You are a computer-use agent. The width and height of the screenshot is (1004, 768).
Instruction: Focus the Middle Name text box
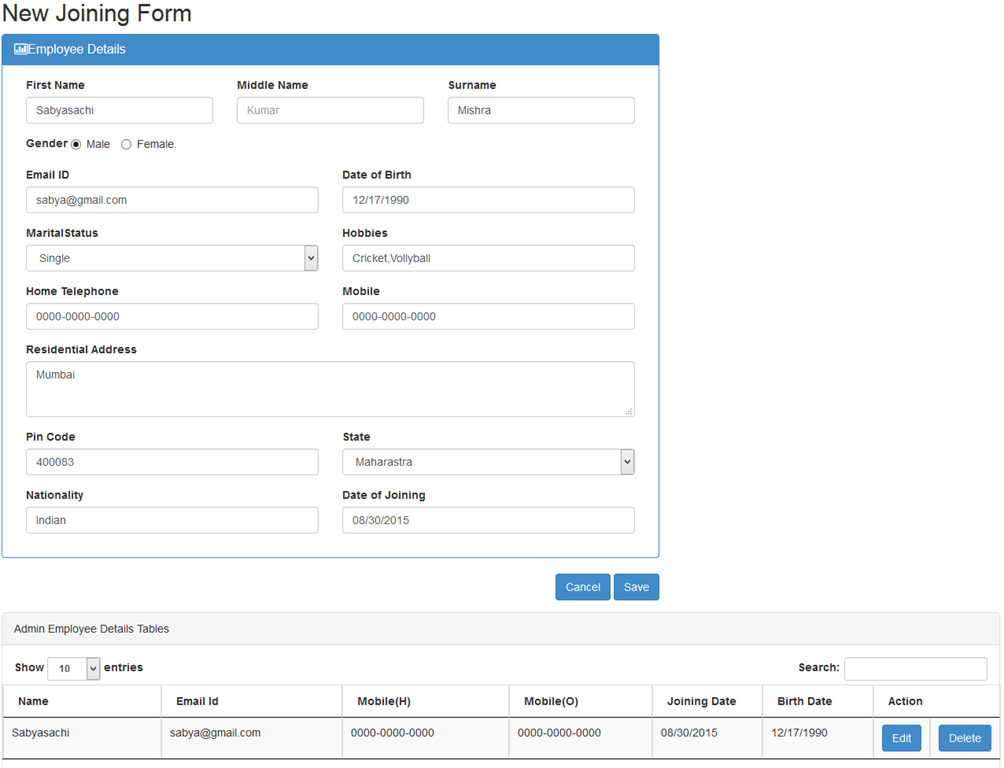click(330, 110)
